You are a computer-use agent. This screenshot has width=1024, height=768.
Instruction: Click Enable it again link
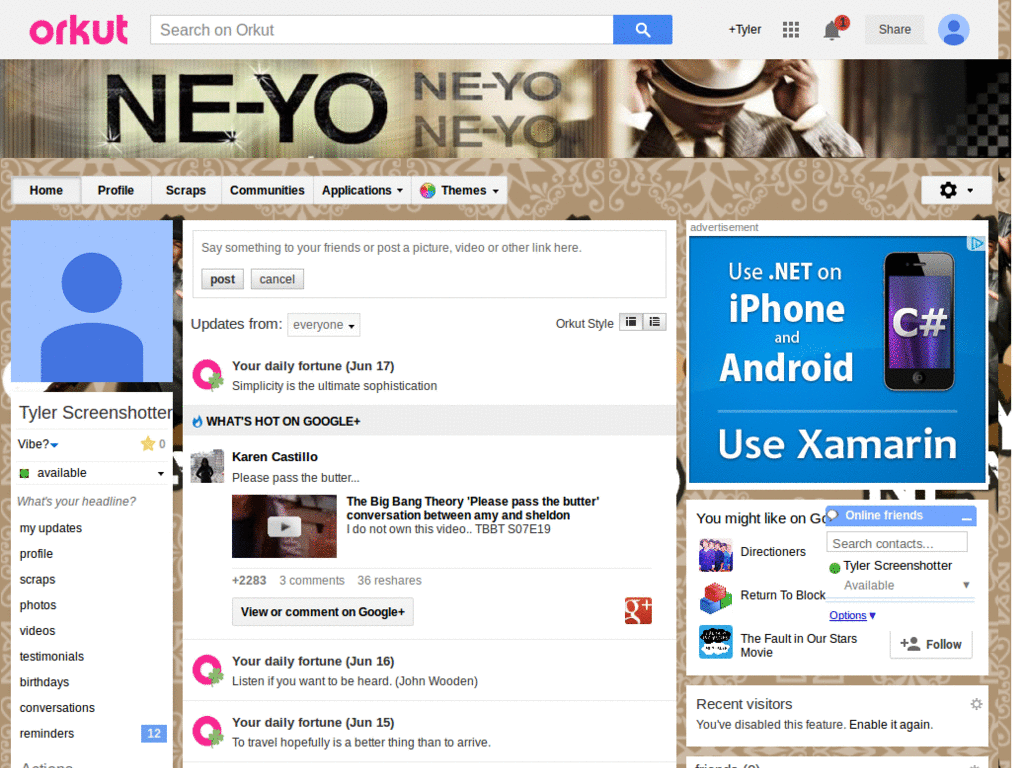[x=891, y=724]
